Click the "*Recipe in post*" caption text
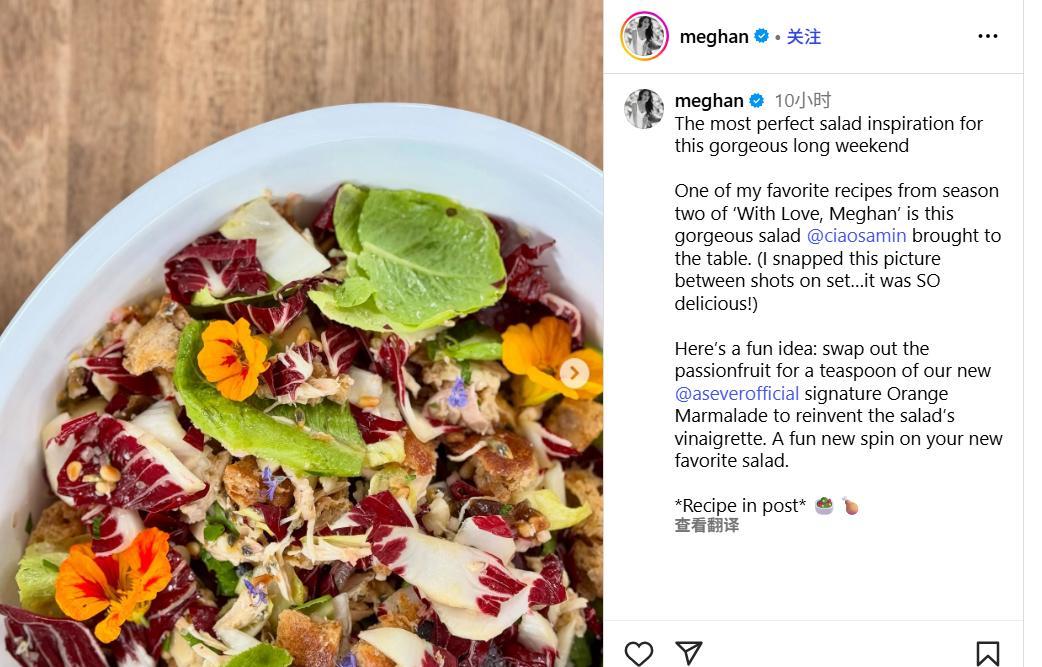 point(740,506)
